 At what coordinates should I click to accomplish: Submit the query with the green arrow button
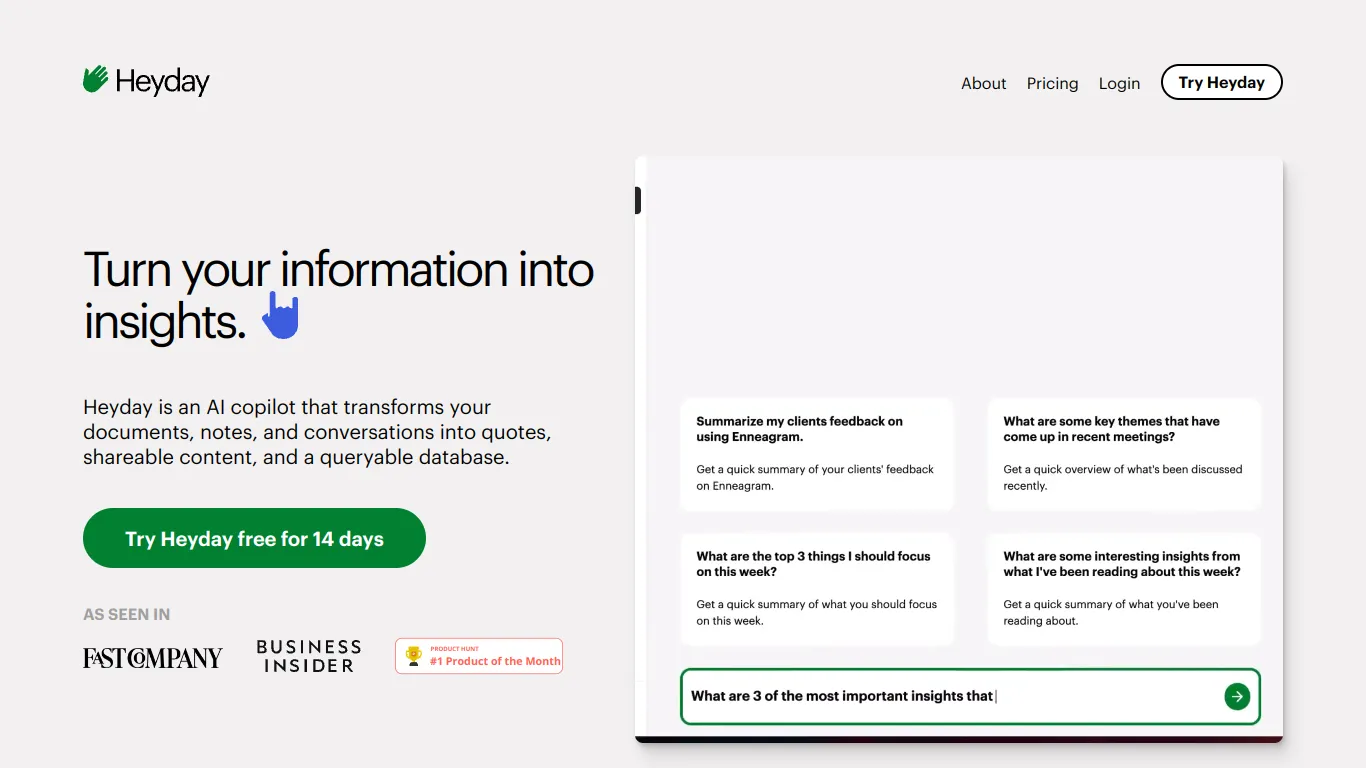1237,696
